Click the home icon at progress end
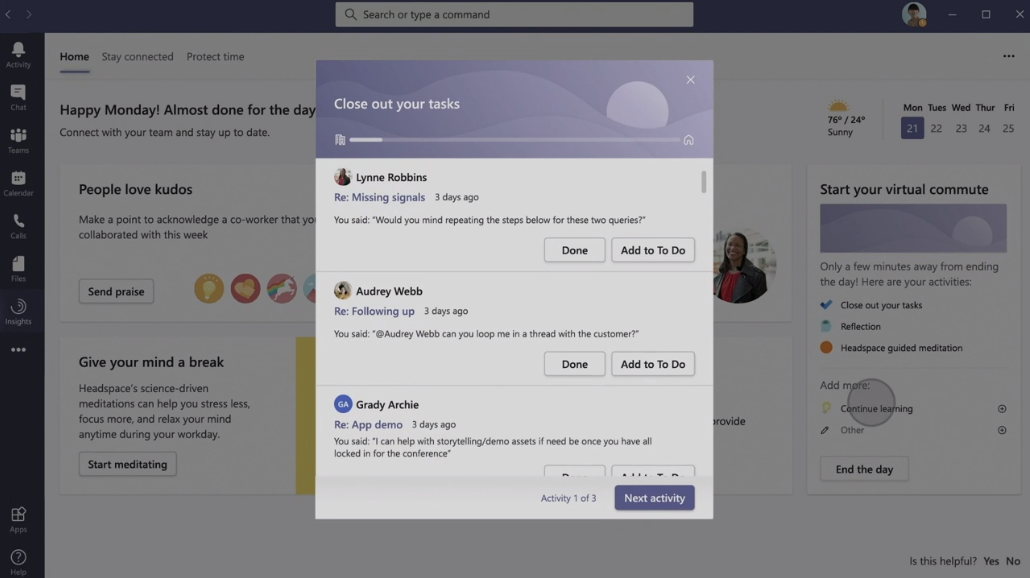This screenshot has width=1030, height=578. point(688,140)
